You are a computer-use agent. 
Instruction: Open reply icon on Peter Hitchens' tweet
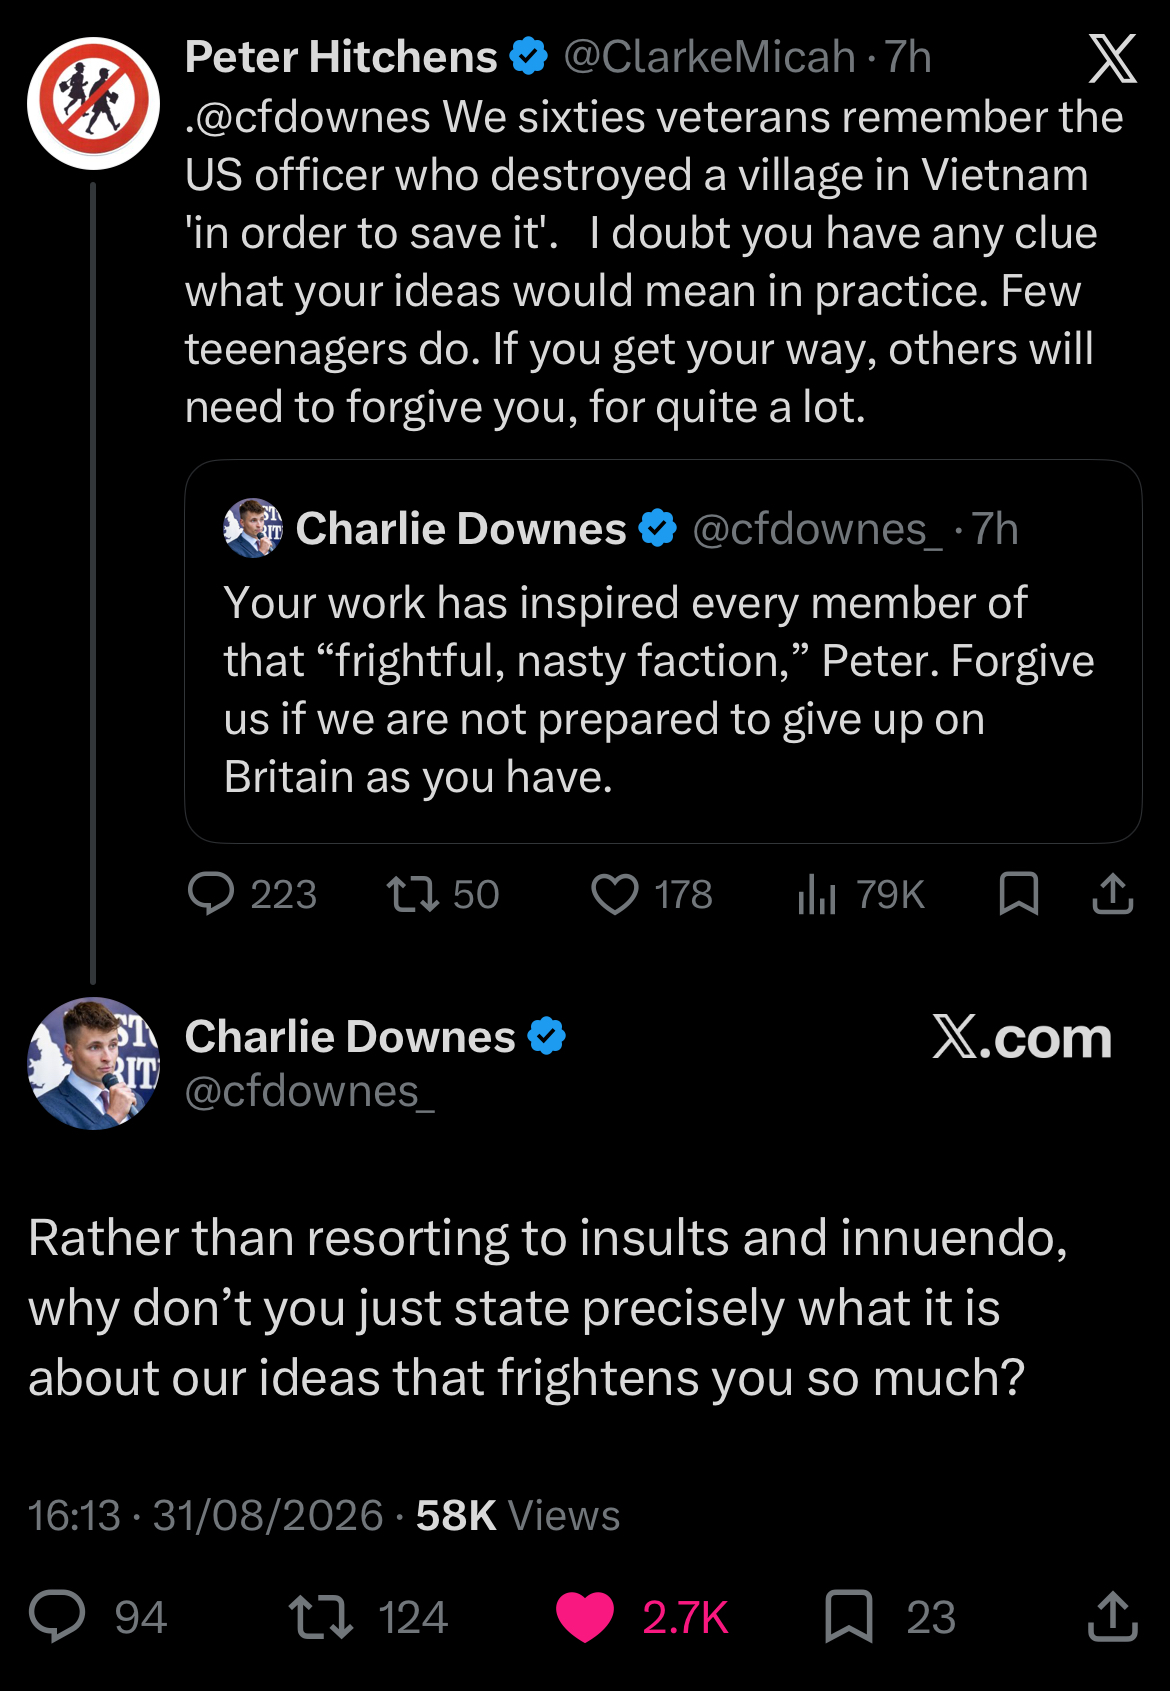click(211, 894)
